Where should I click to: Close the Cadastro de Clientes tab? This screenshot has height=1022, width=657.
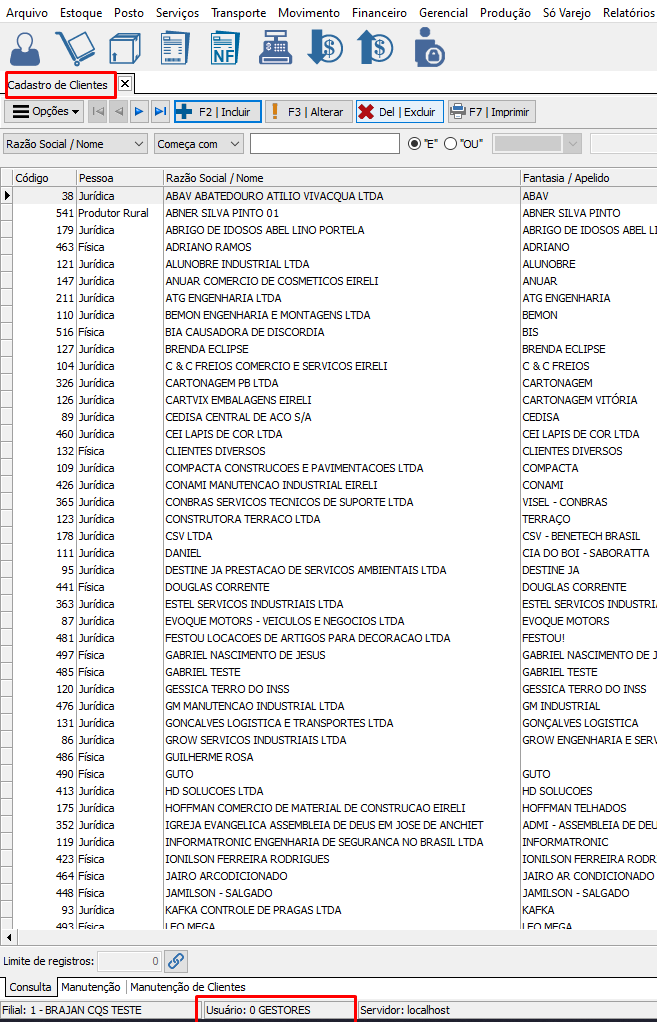coord(125,84)
